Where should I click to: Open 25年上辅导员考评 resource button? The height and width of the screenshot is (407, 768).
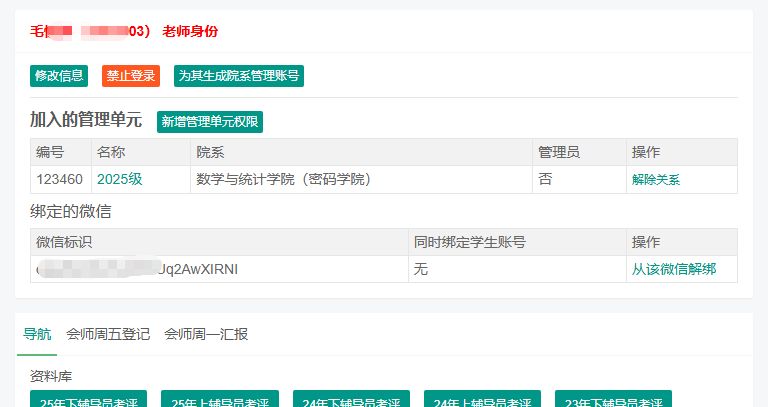[x=219, y=400]
